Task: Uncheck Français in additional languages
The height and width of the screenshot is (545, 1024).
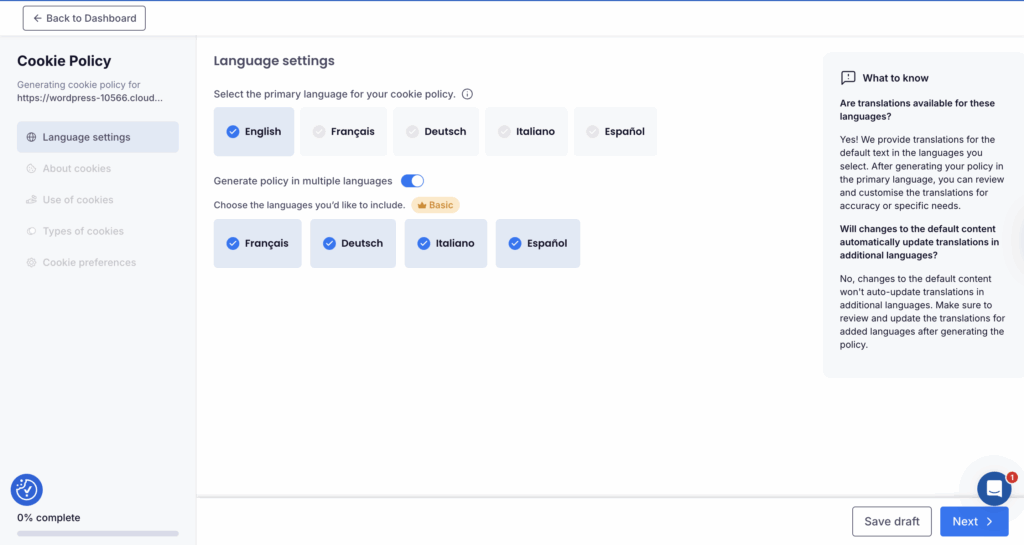Action: (x=257, y=243)
